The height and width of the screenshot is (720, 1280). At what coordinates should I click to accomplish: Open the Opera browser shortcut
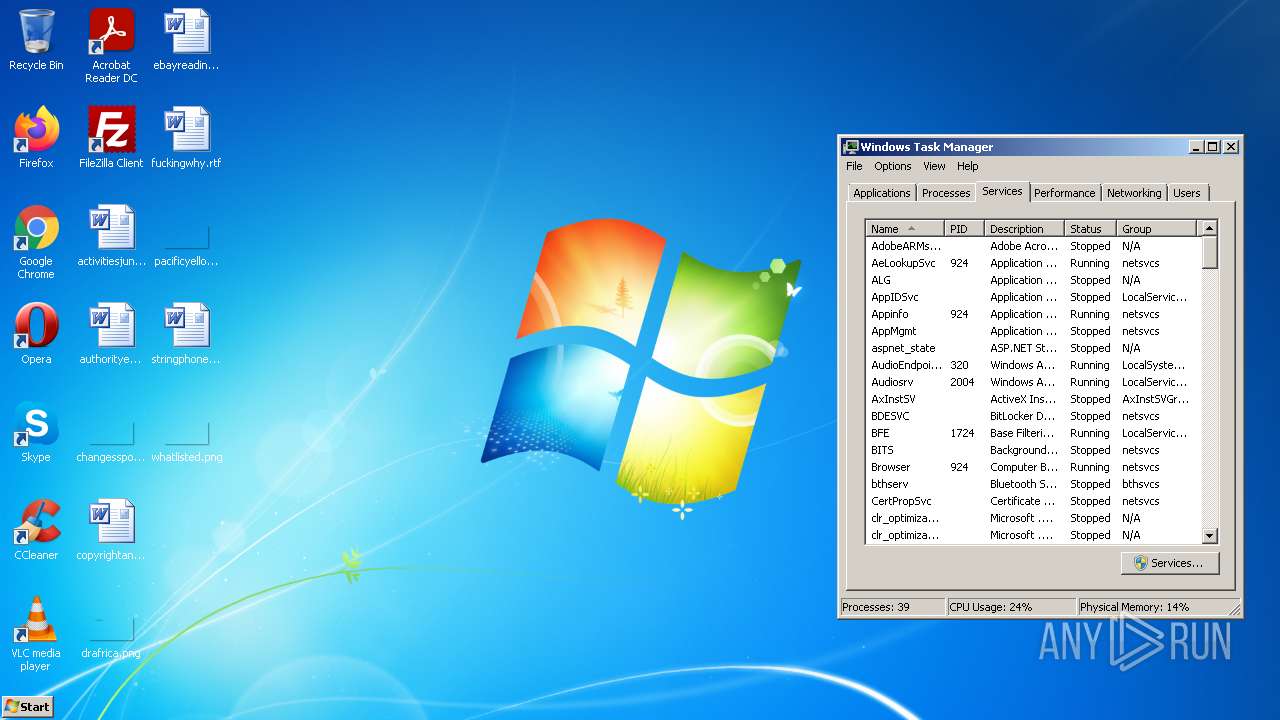click(x=36, y=334)
